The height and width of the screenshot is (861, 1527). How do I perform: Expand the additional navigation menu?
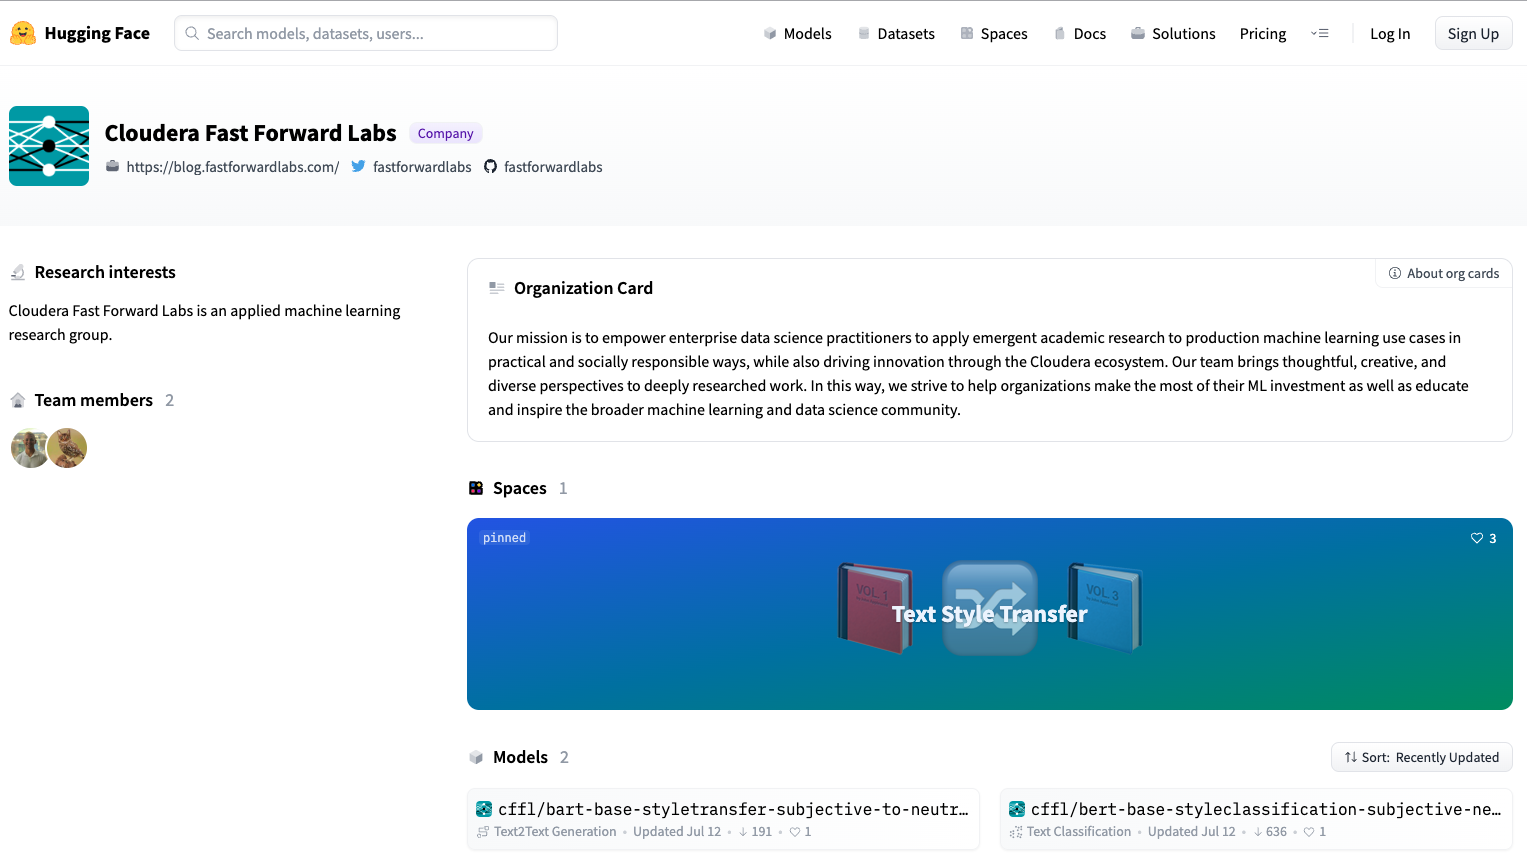(1320, 33)
